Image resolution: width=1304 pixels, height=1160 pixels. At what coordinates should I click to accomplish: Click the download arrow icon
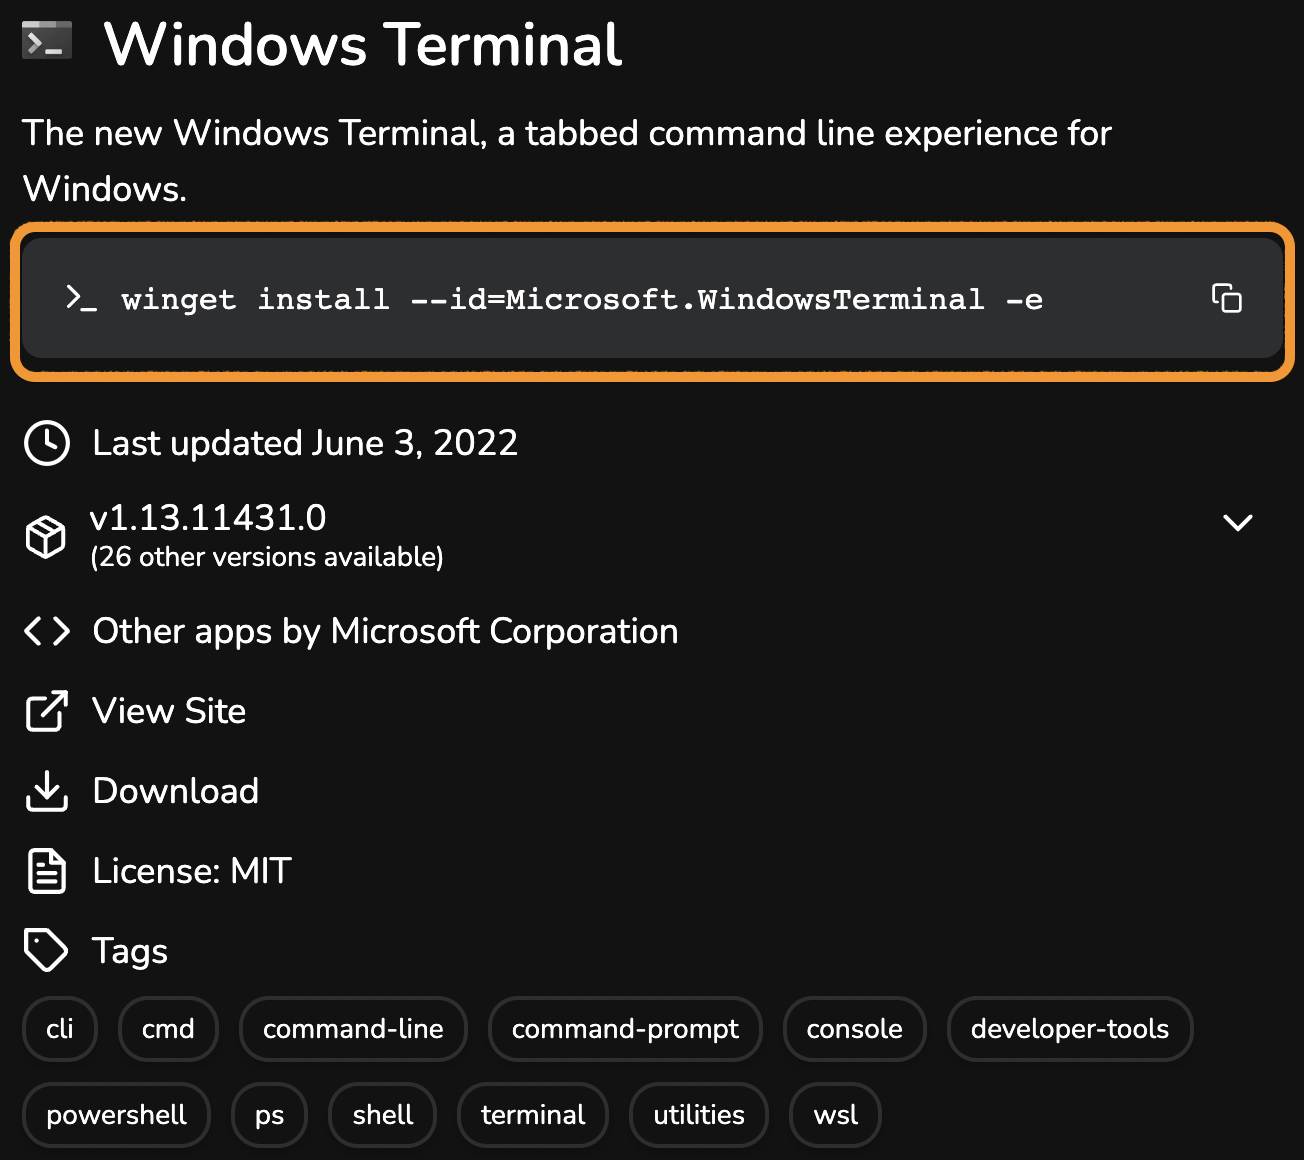[47, 791]
